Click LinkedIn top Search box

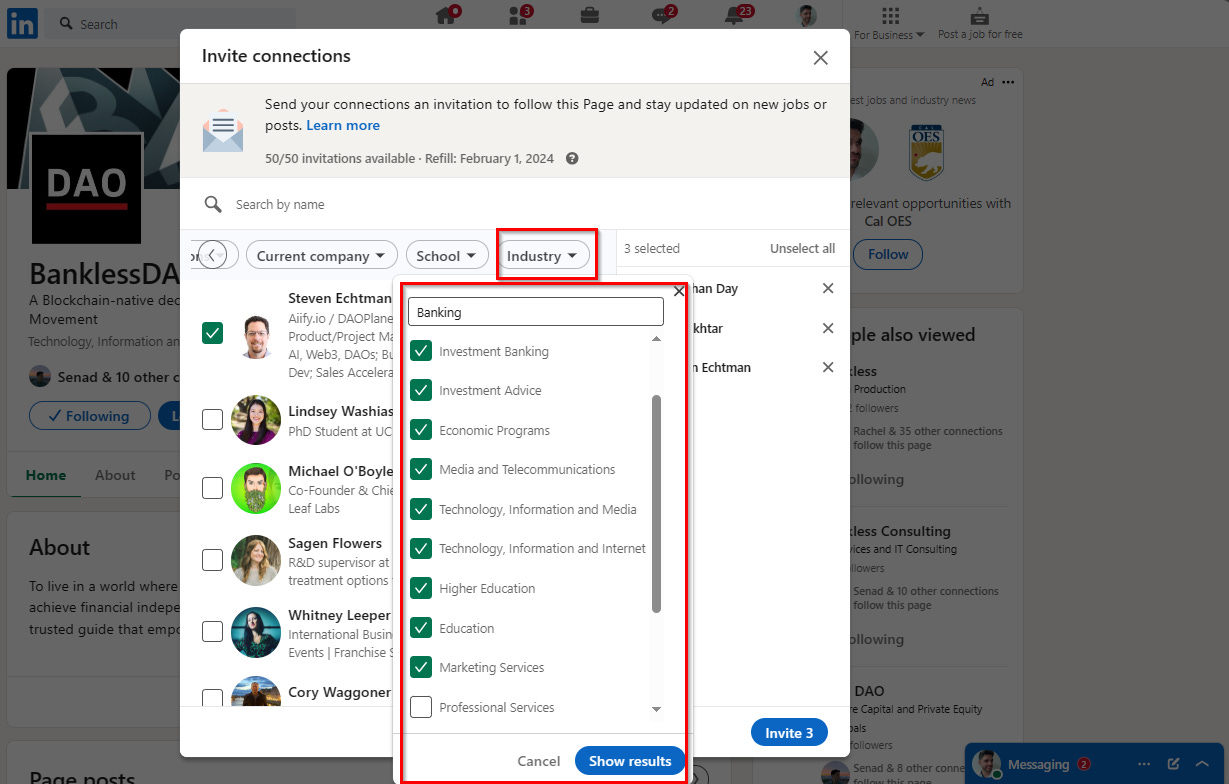point(171,24)
